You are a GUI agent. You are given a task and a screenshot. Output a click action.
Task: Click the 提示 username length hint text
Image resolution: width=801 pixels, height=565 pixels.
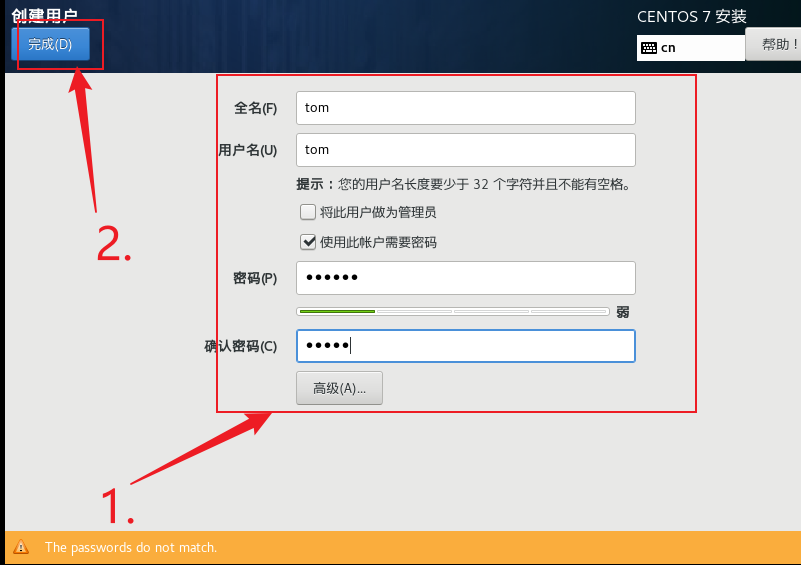pos(463,184)
